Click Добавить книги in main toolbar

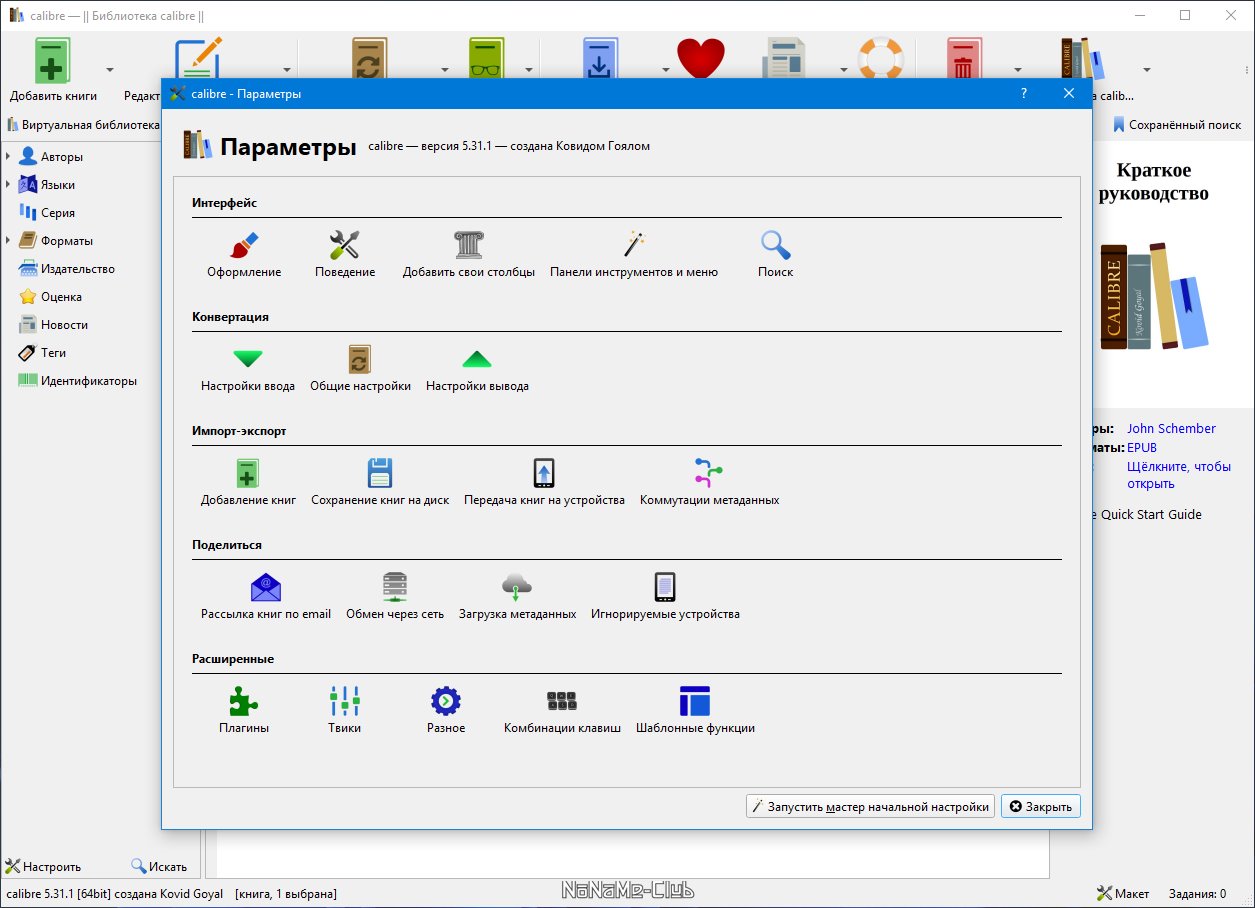(x=53, y=70)
